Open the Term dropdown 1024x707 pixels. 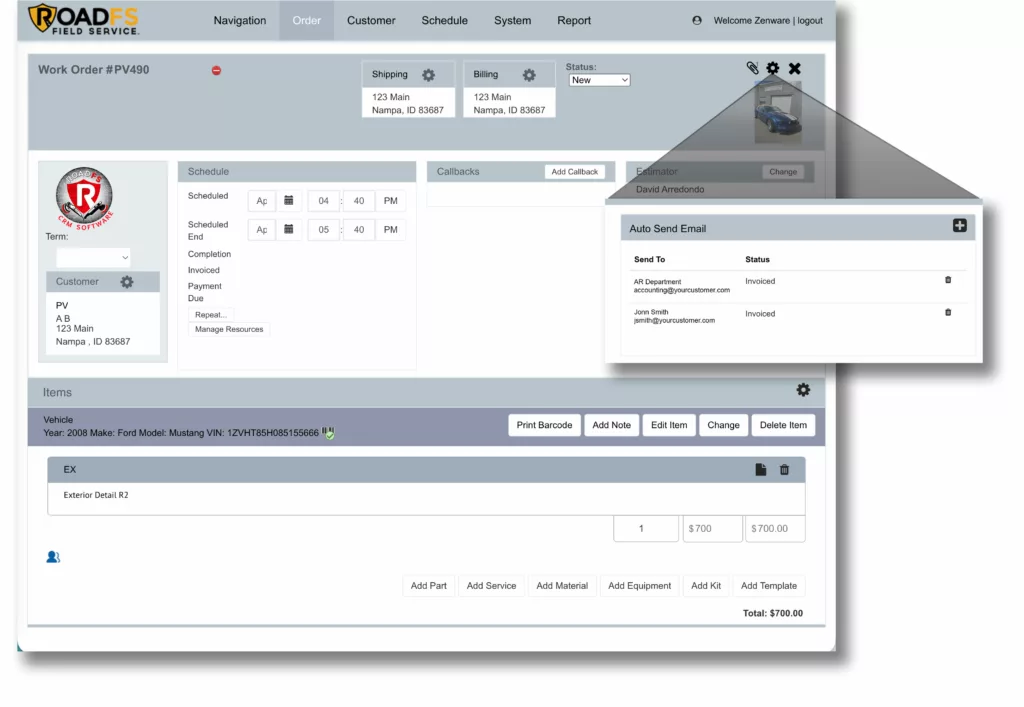click(x=93, y=257)
